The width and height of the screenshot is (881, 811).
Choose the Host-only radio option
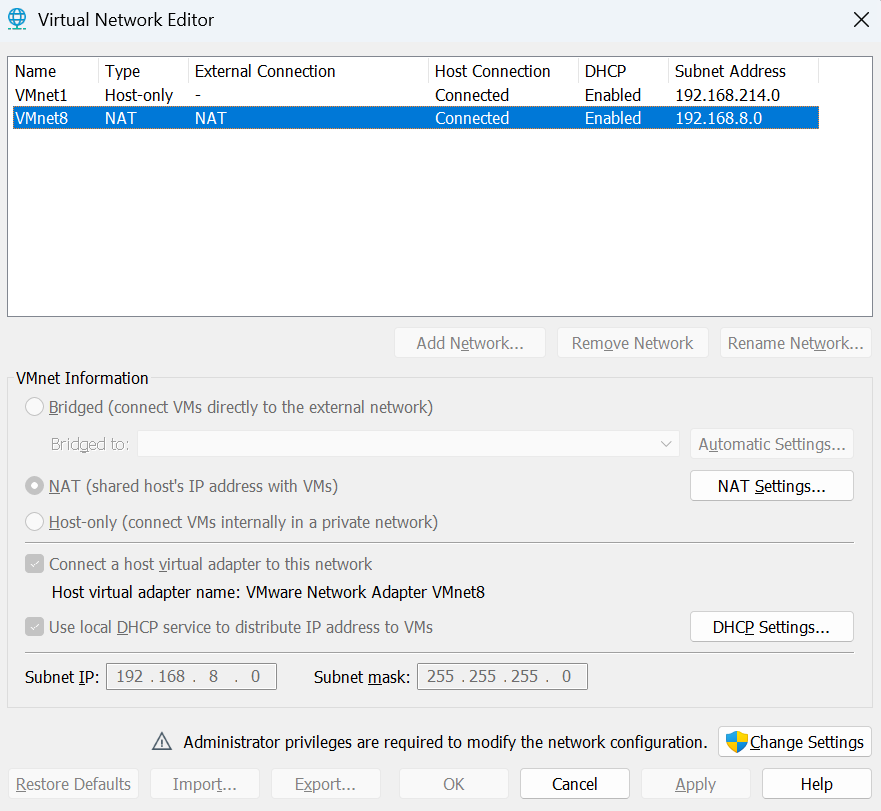[35, 522]
